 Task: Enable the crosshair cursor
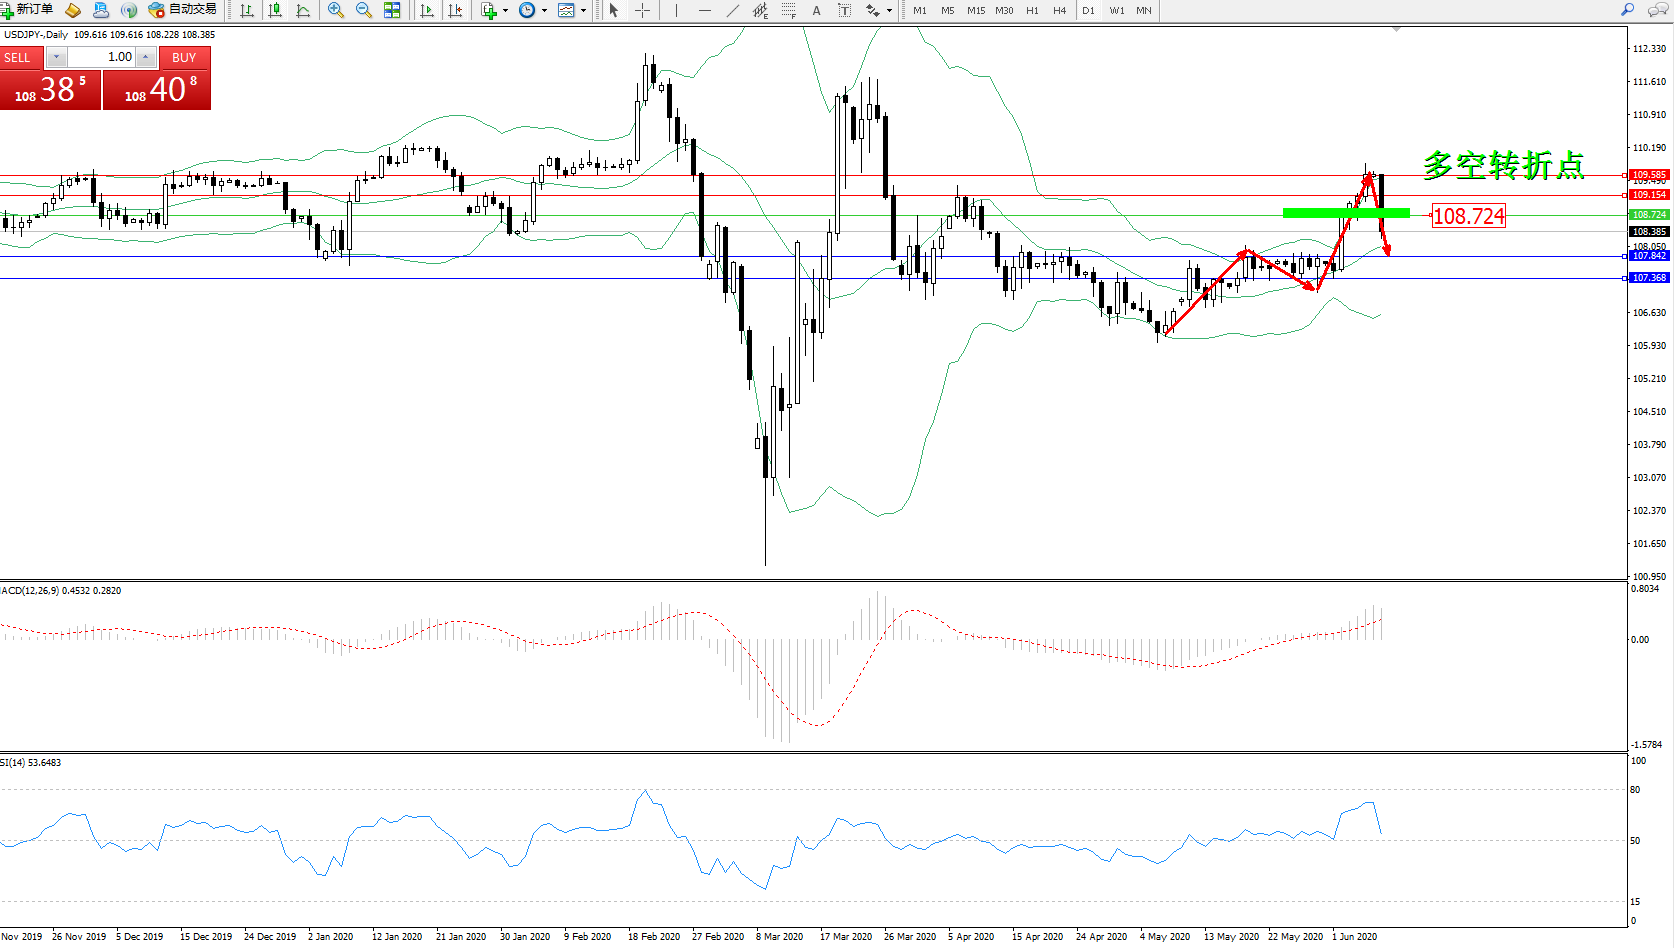(x=642, y=10)
